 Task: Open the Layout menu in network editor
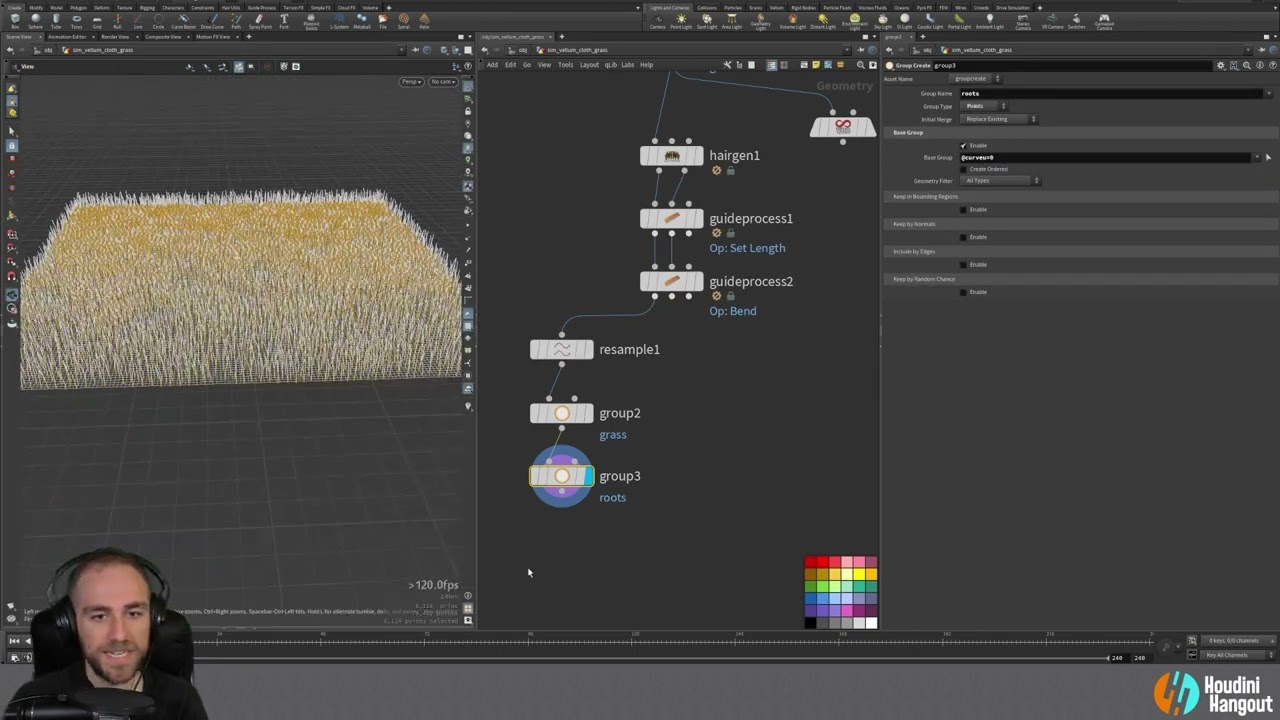pyautogui.click(x=589, y=65)
